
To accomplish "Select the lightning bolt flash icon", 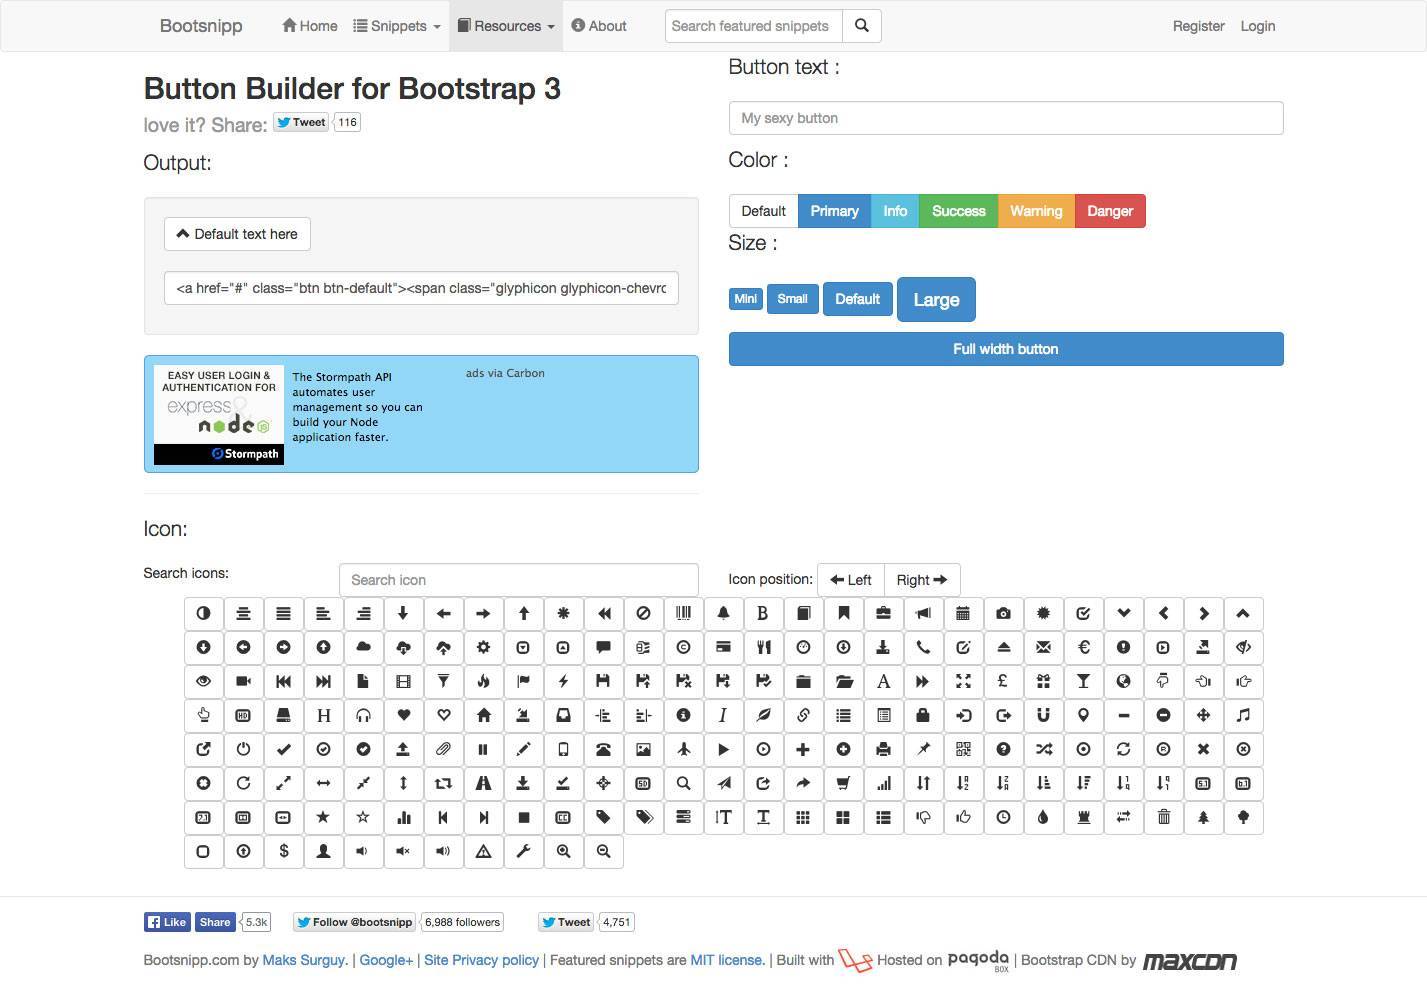I will point(563,681).
